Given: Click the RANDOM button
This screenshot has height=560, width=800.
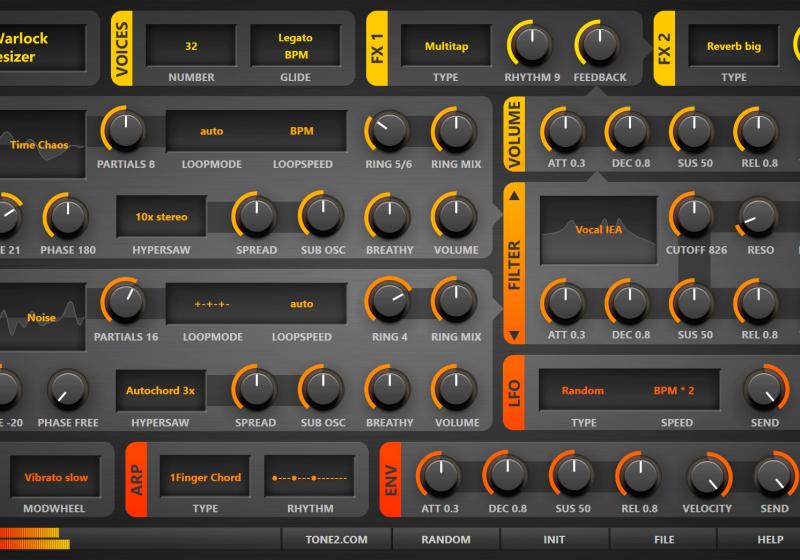Looking at the screenshot, I should [x=446, y=540].
